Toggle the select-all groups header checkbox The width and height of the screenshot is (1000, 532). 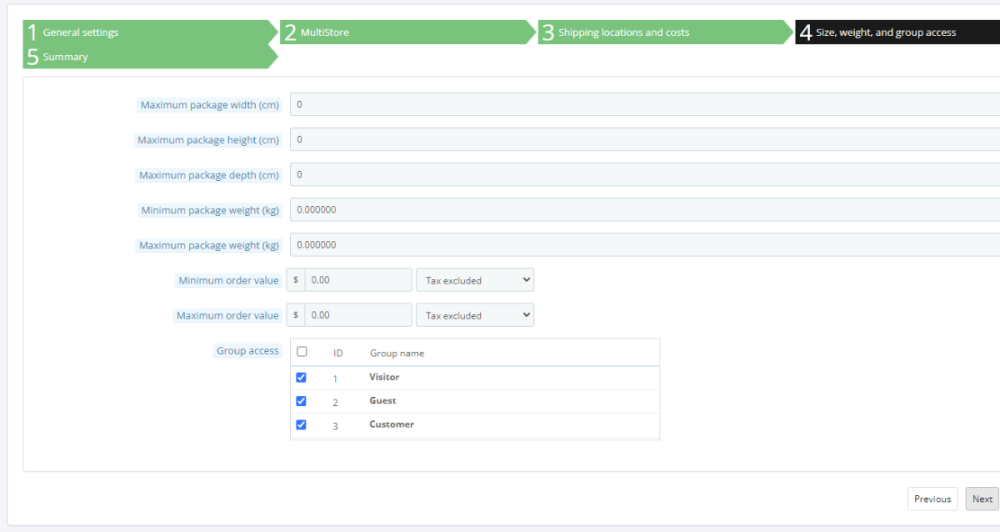click(302, 352)
